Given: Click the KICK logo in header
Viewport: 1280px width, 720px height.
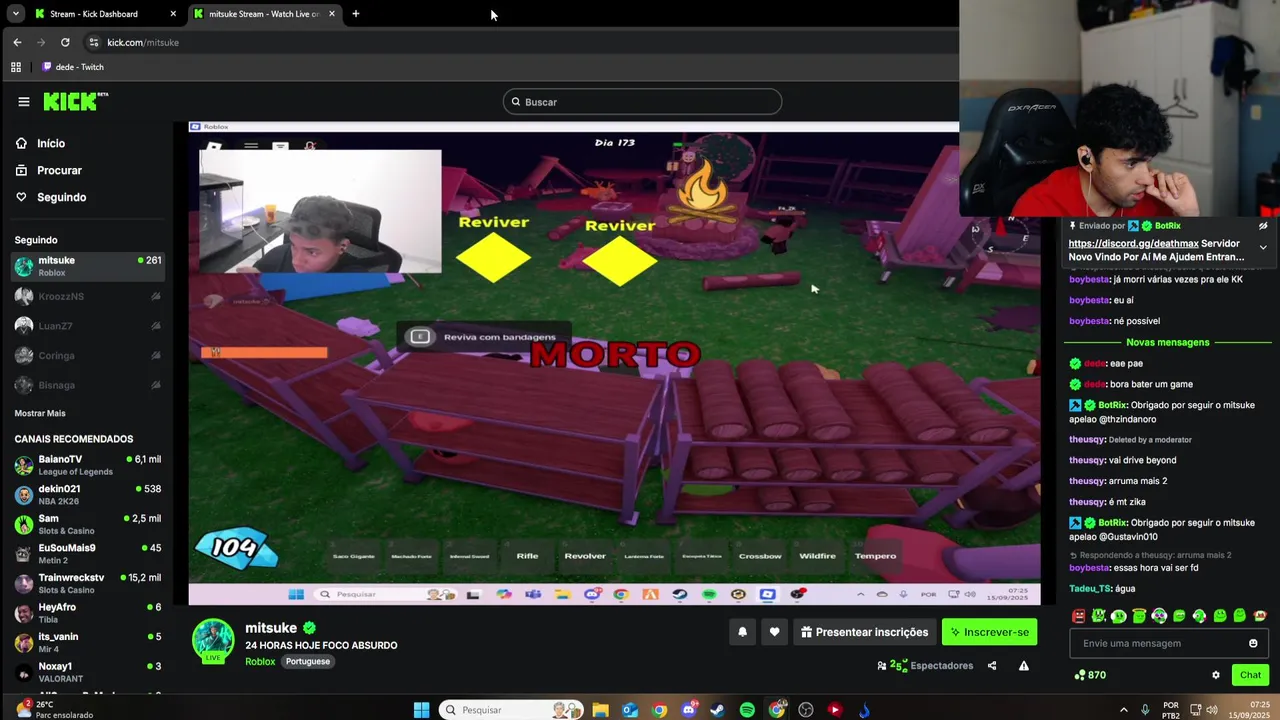Looking at the screenshot, I should coord(75,102).
